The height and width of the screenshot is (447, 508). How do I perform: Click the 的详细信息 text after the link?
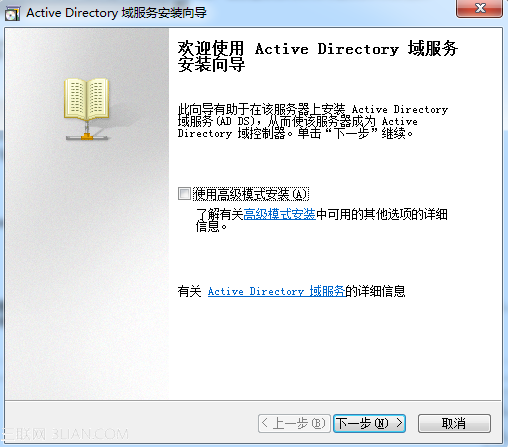(x=375, y=291)
